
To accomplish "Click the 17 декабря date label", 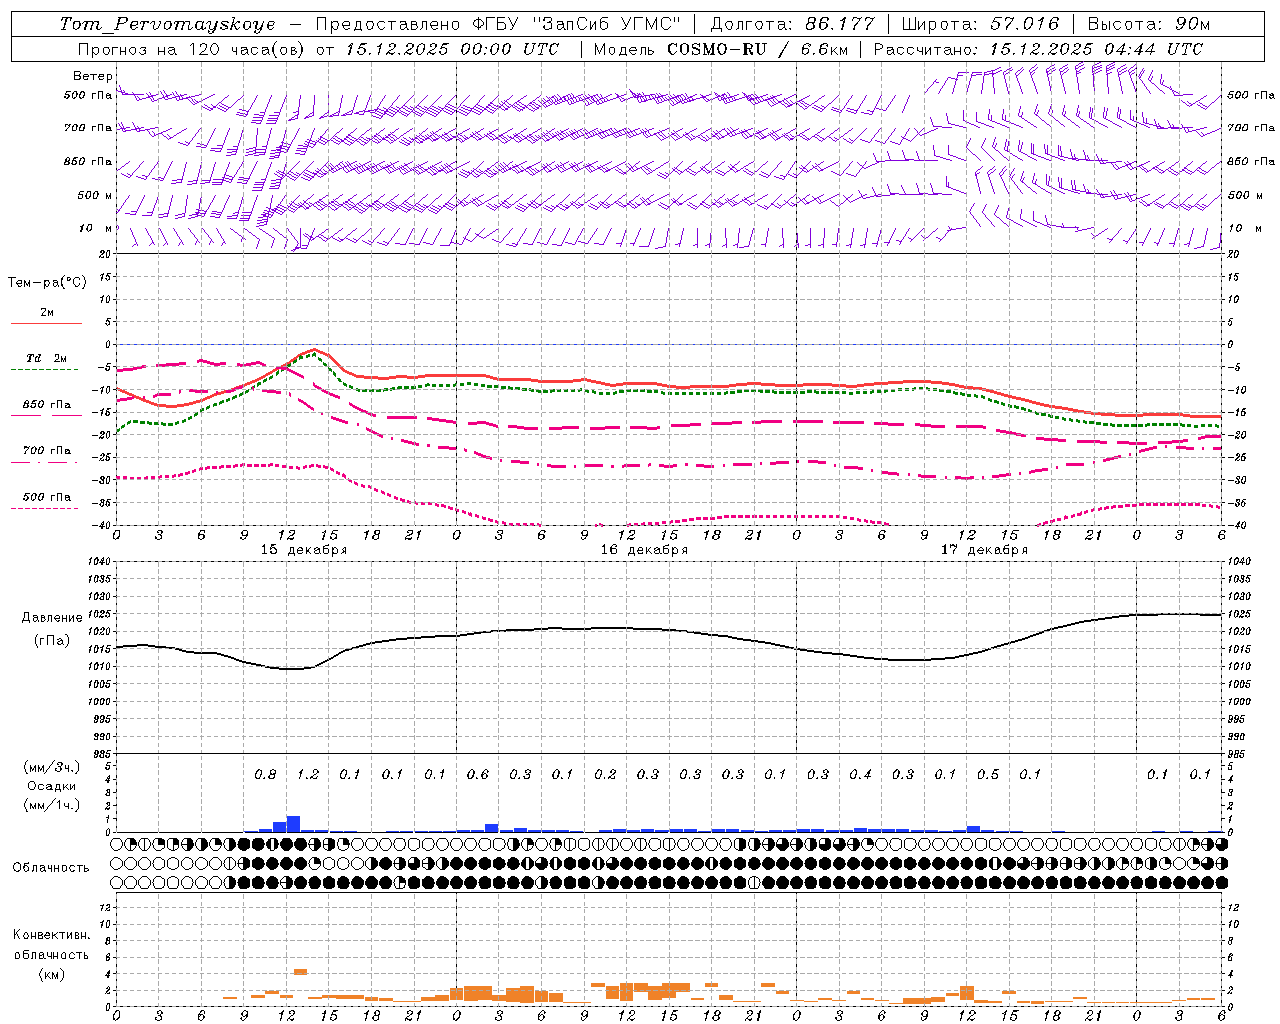I will point(984,550).
